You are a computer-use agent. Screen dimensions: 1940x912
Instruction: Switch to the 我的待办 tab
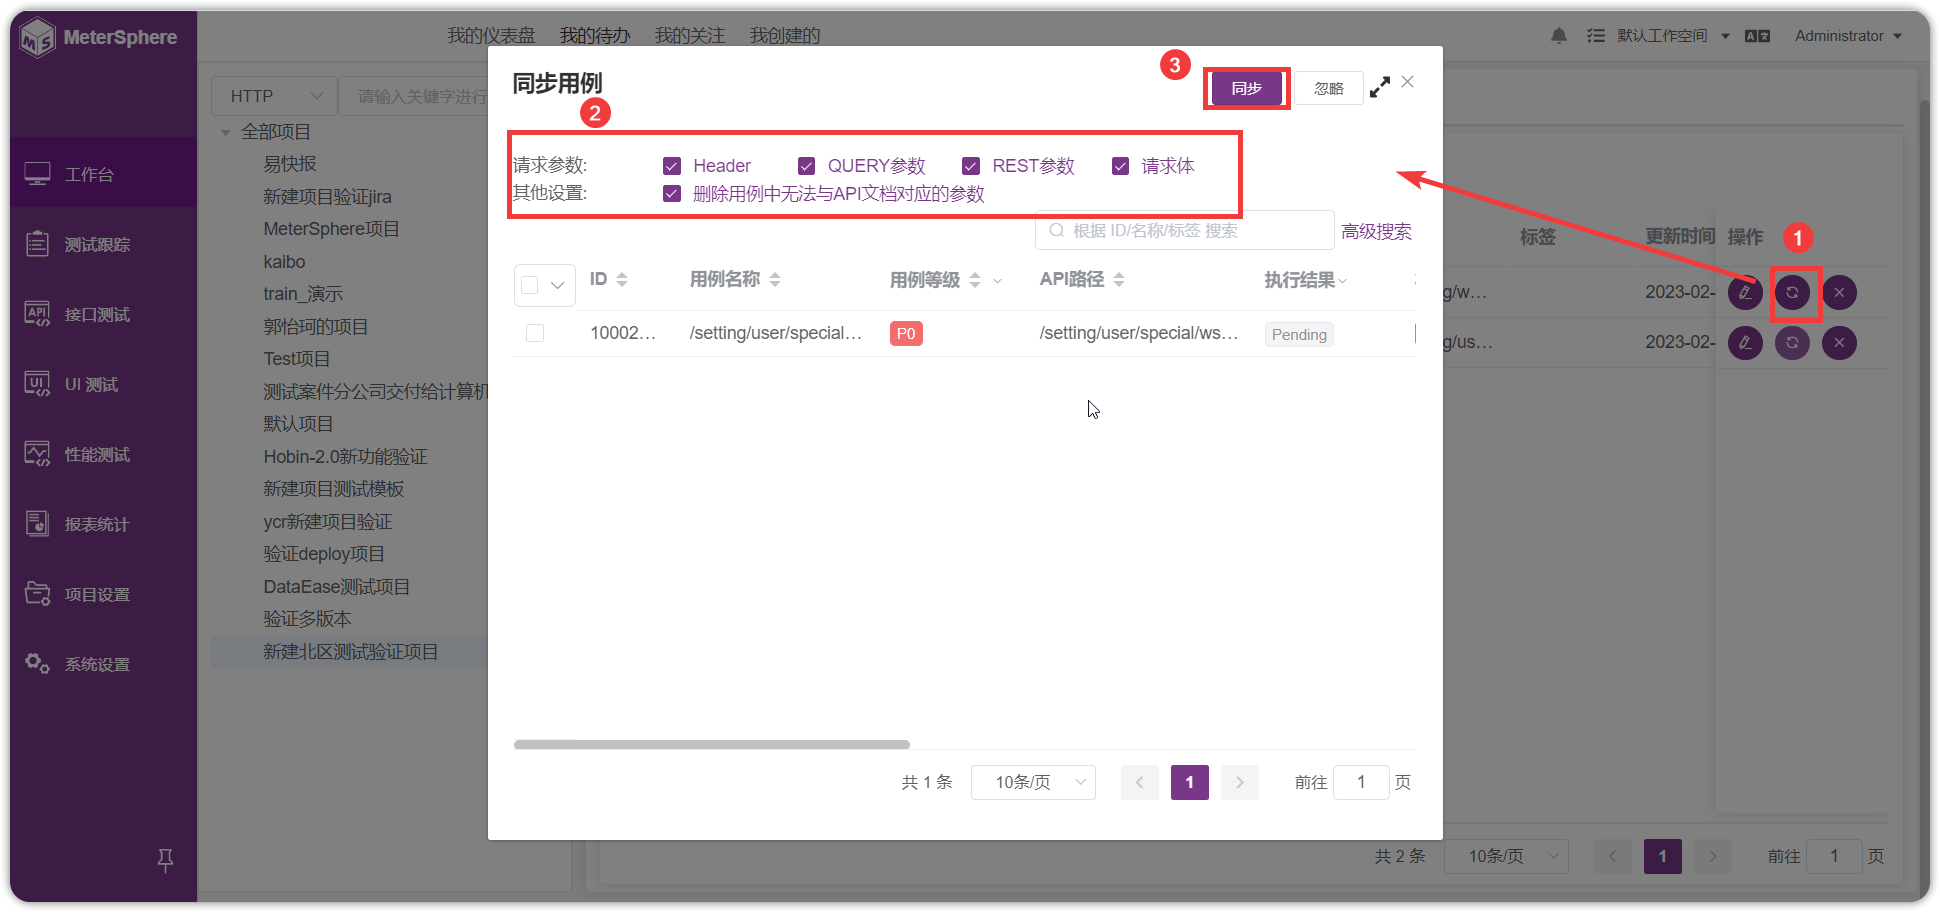(595, 36)
